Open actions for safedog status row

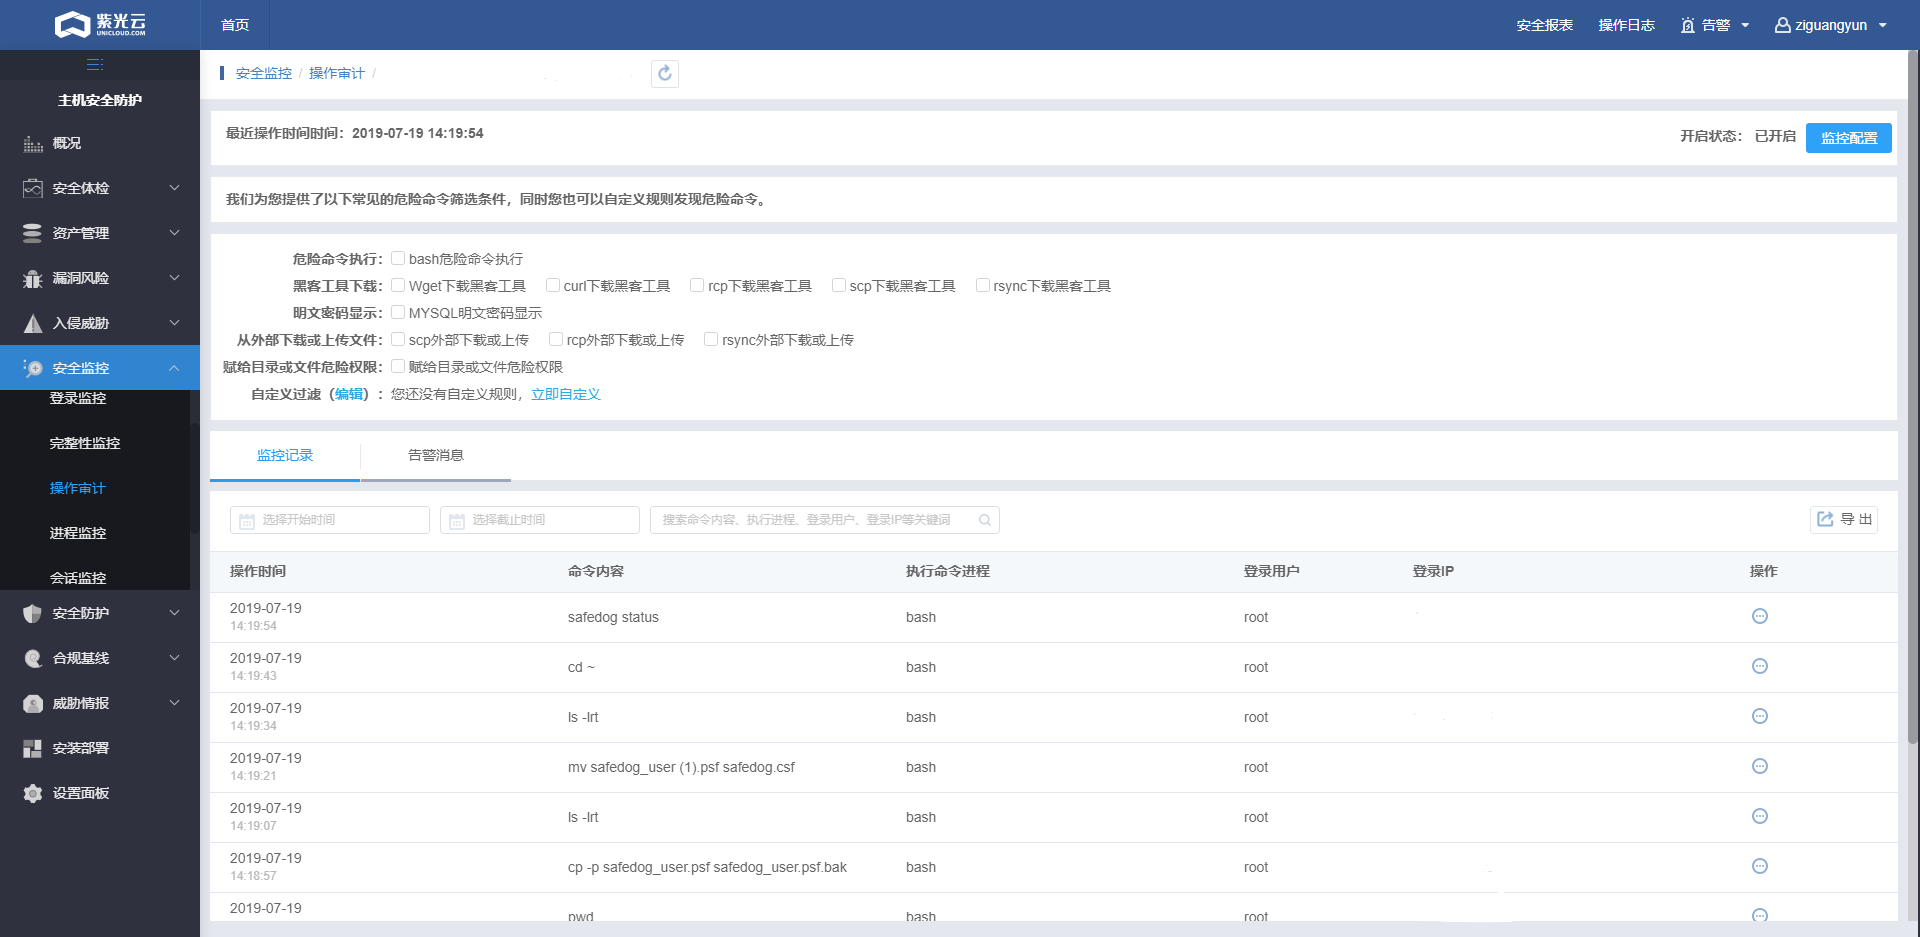pos(1760,616)
